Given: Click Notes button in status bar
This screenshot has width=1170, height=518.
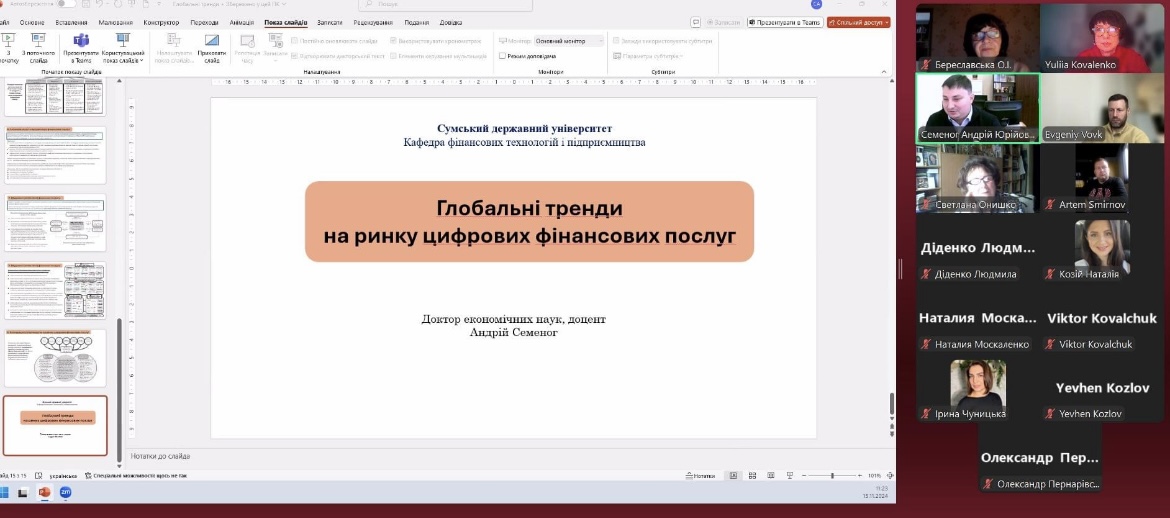Looking at the screenshot, I should click(700, 475).
